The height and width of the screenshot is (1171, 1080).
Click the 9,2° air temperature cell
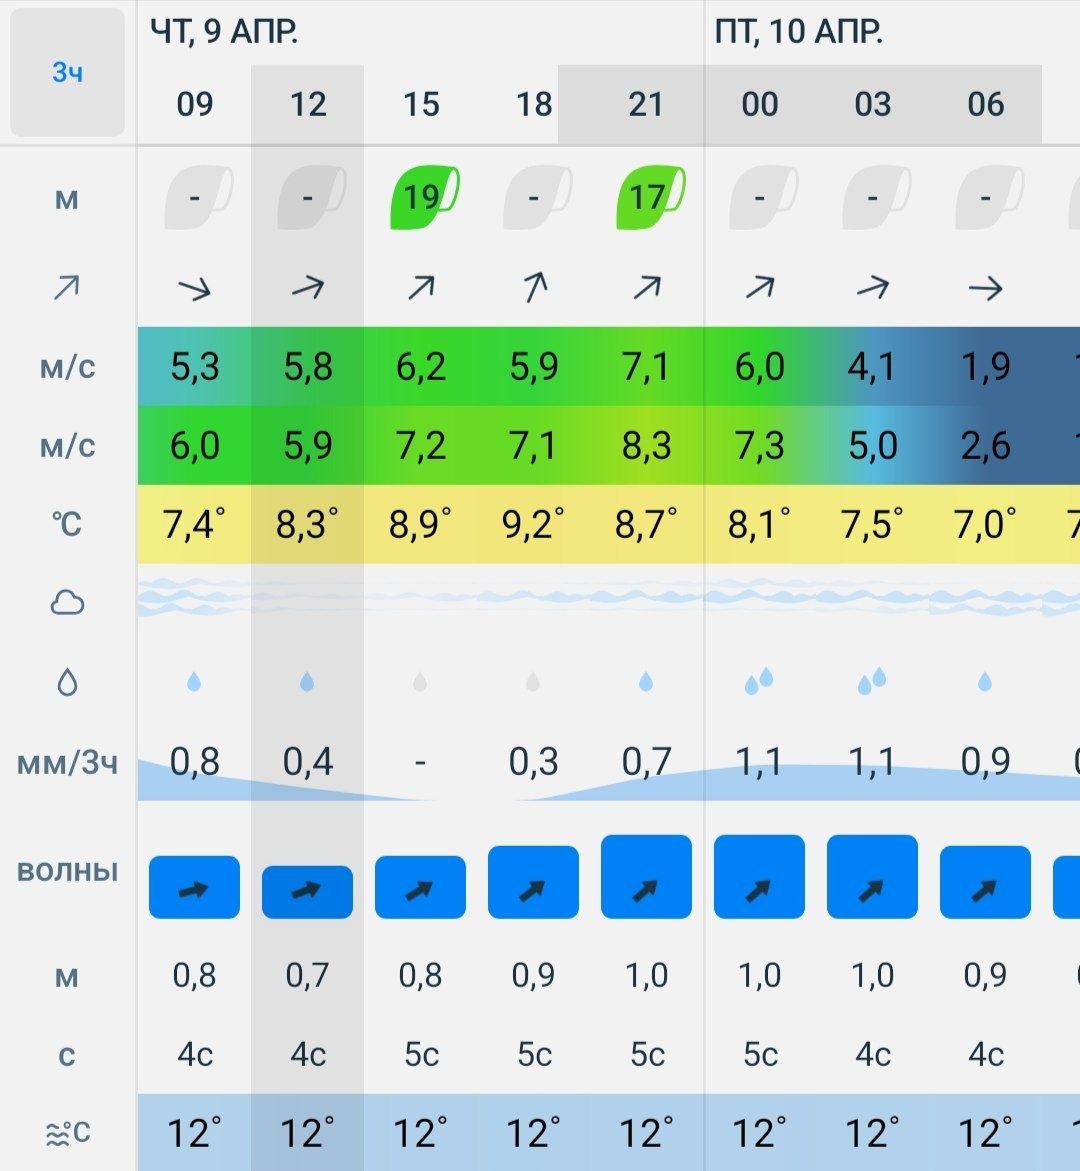[x=533, y=524]
